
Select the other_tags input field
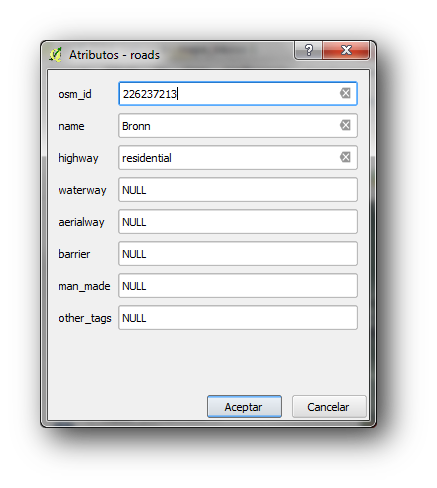point(238,318)
